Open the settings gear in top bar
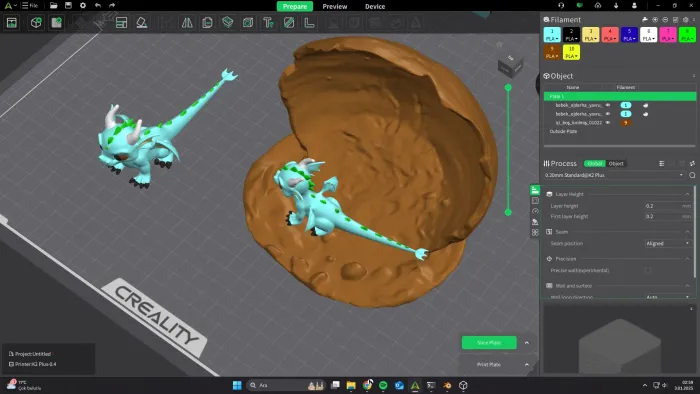Screen dimensions: 700x394 (x=83, y=5)
